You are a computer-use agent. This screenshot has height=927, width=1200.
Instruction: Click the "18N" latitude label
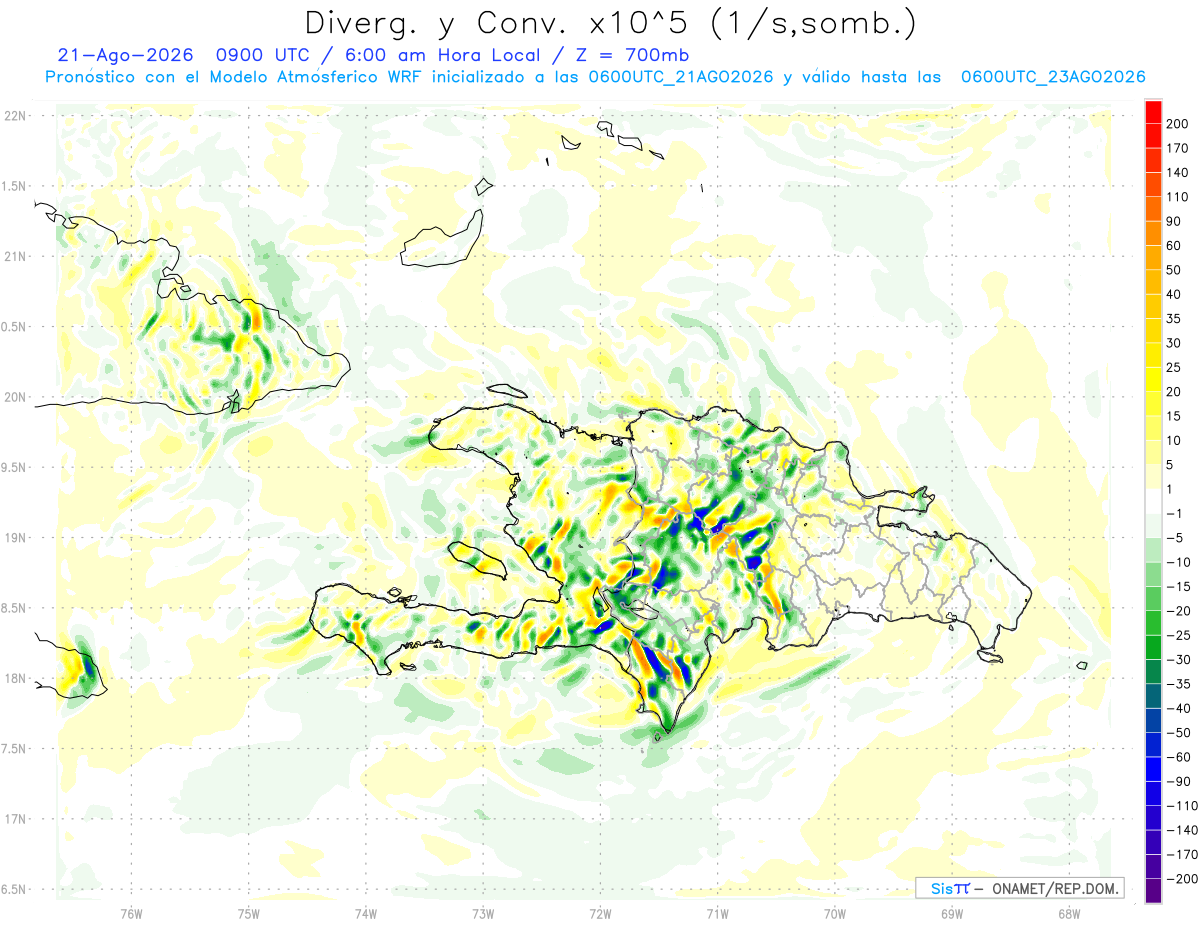(15, 679)
